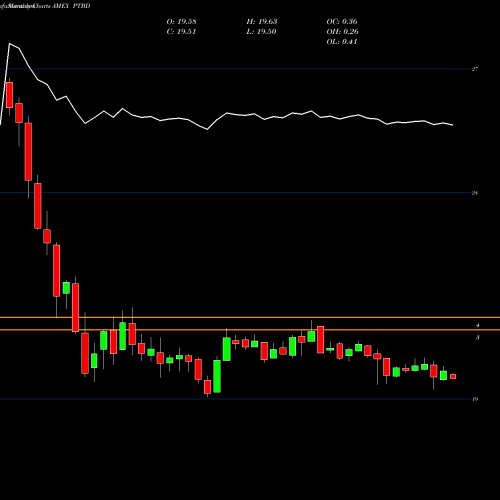Click the high price 'H: 19.63'

pos(262,22)
